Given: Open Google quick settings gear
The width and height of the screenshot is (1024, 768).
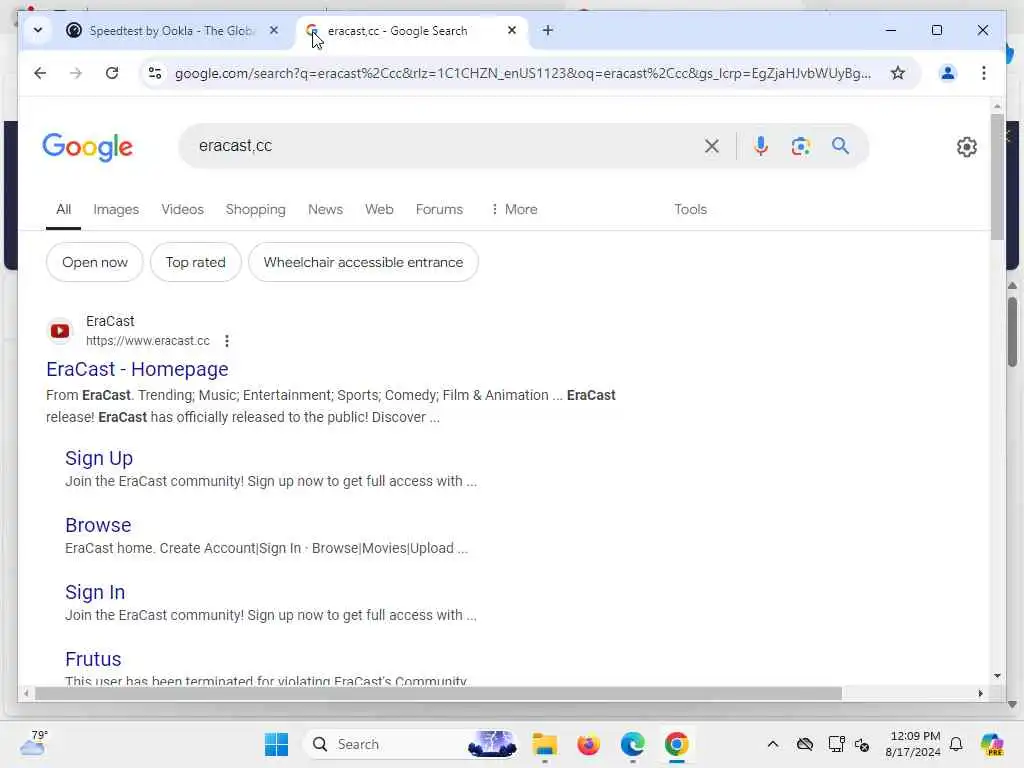Looking at the screenshot, I should coord(967,147).
